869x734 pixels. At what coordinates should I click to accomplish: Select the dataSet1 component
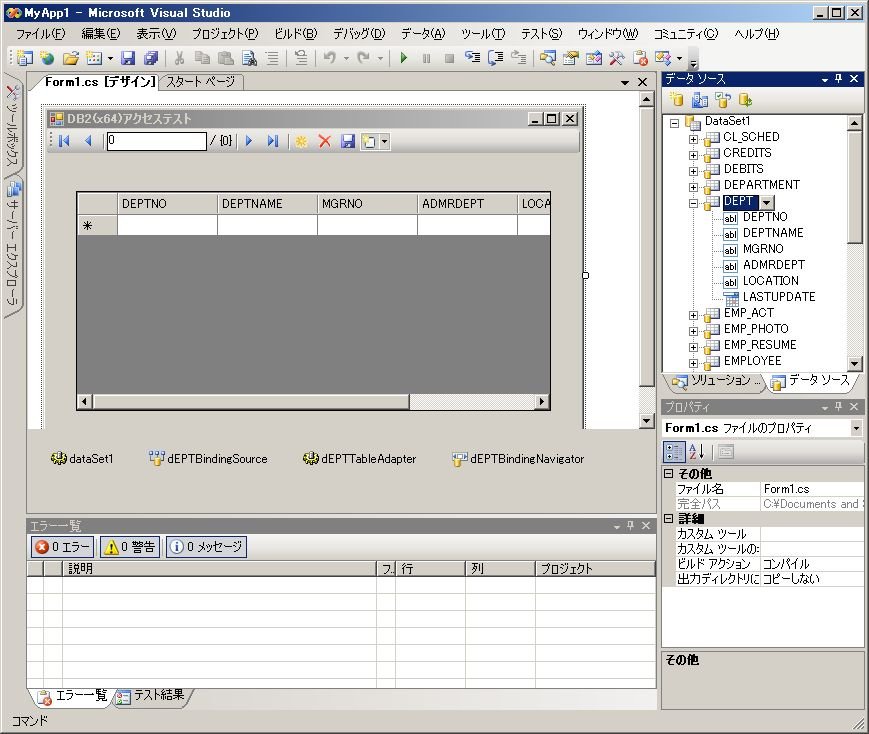tap(82, 458)
